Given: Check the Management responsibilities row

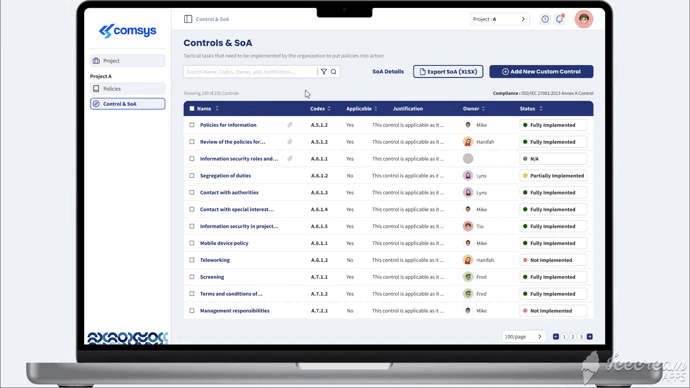Looking at the screenshot, I should pyautogui.click(x=192, y=311).
